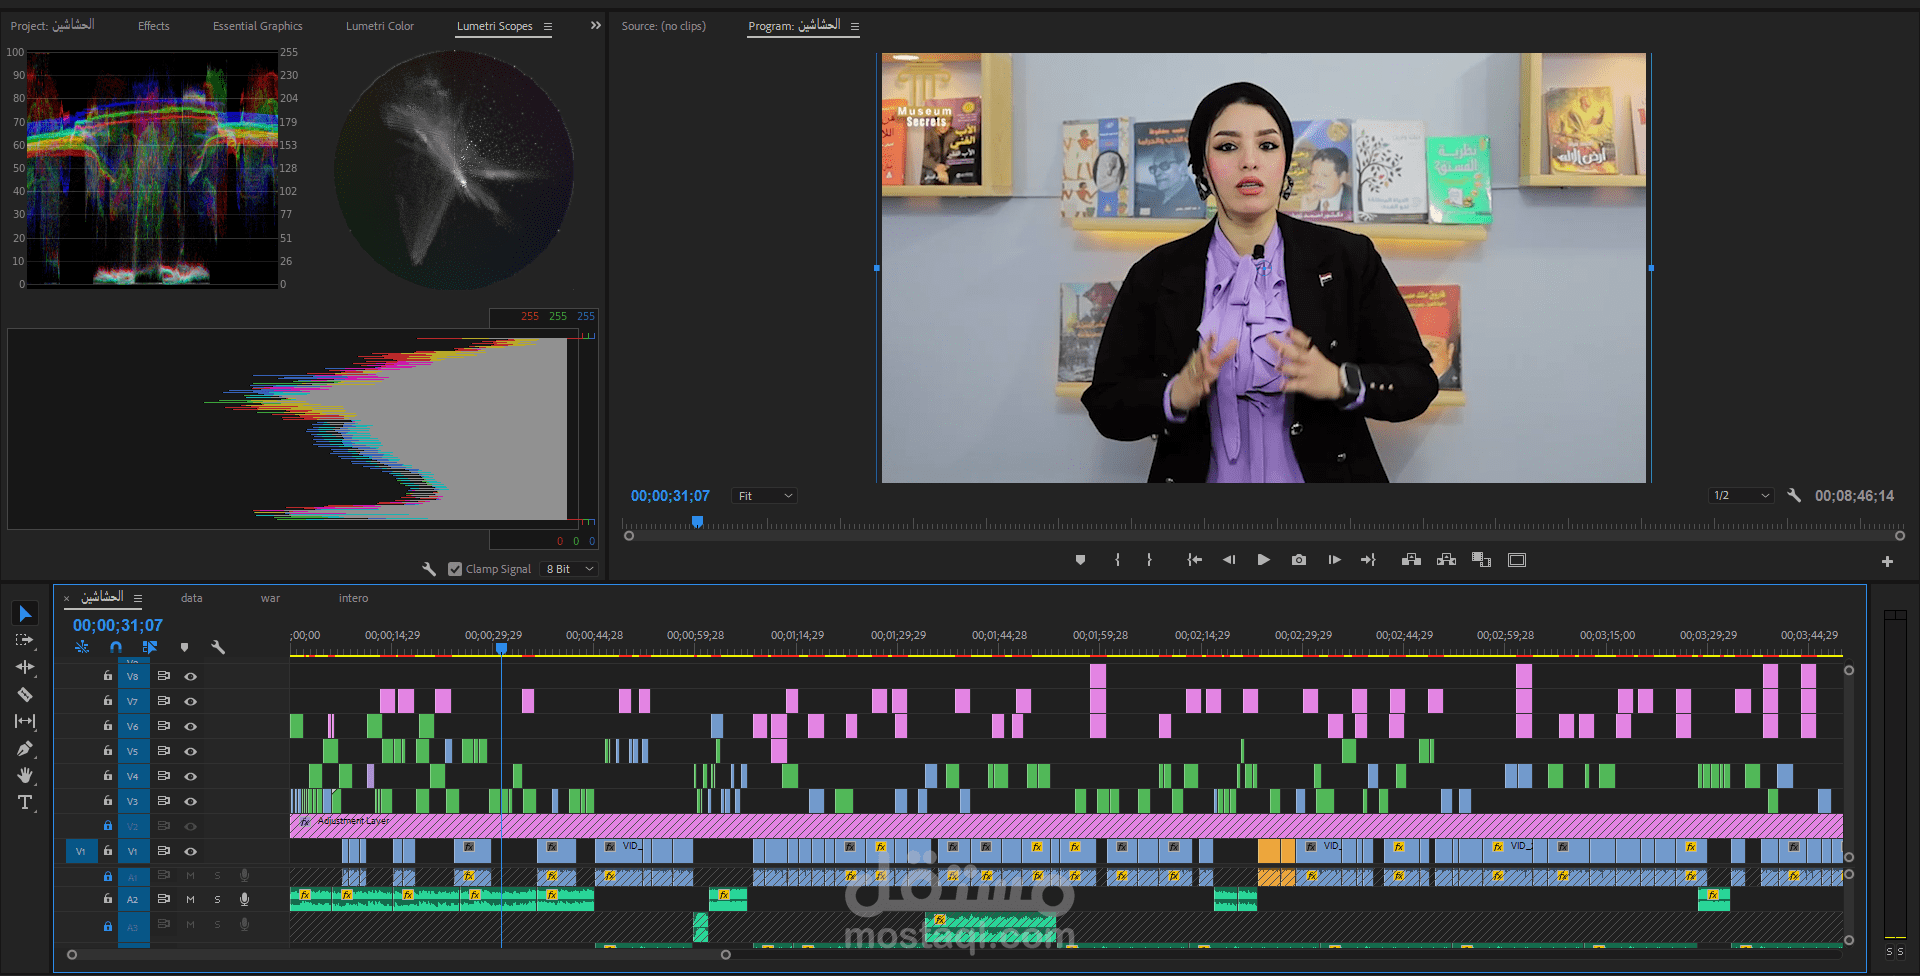
Task: Open the 8 Bit dropdown
Action: (x=570, y=569)
